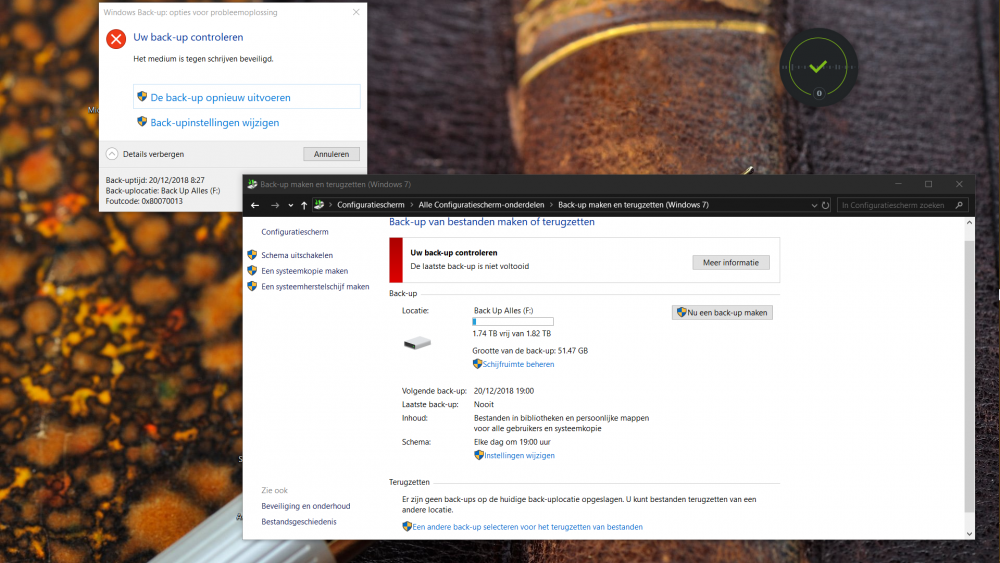Select the Configuratiescherm breadcrumb item
Viewport: 1000px width, 563px height.
[x=371, y=205]
